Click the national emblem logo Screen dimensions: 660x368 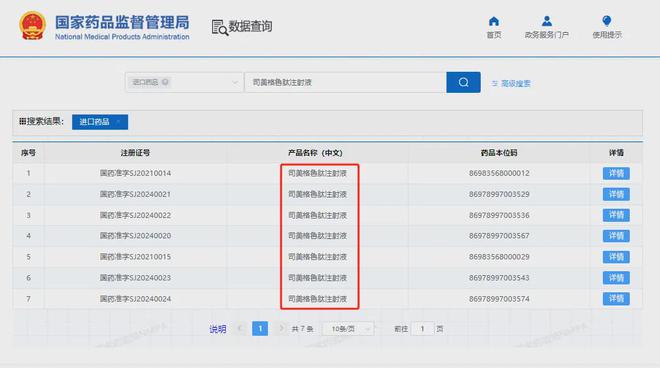click(32, 26)
